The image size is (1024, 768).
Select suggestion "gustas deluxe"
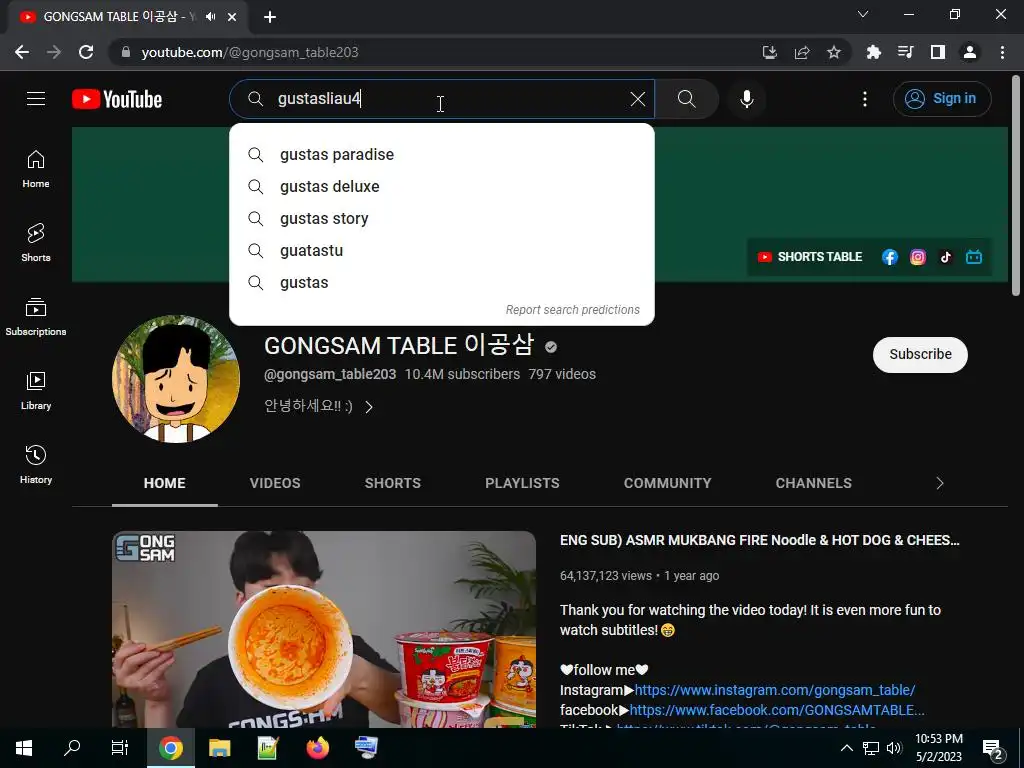(441, 187)
